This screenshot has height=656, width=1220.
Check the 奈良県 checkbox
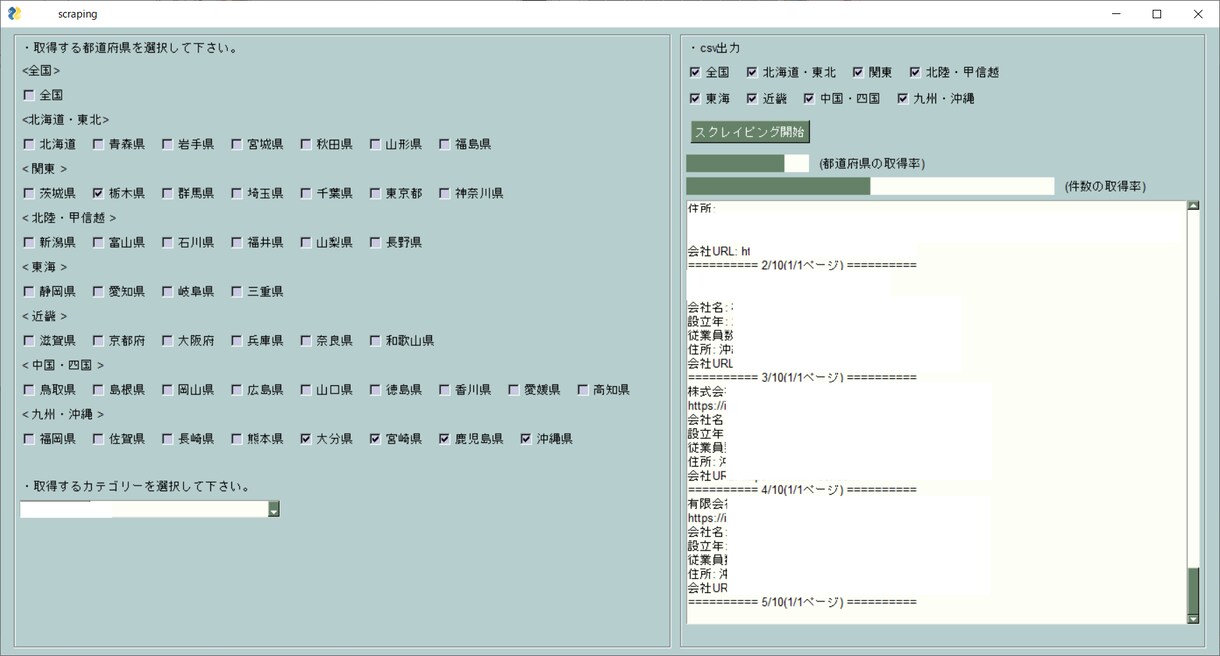(x=306, y=340)
